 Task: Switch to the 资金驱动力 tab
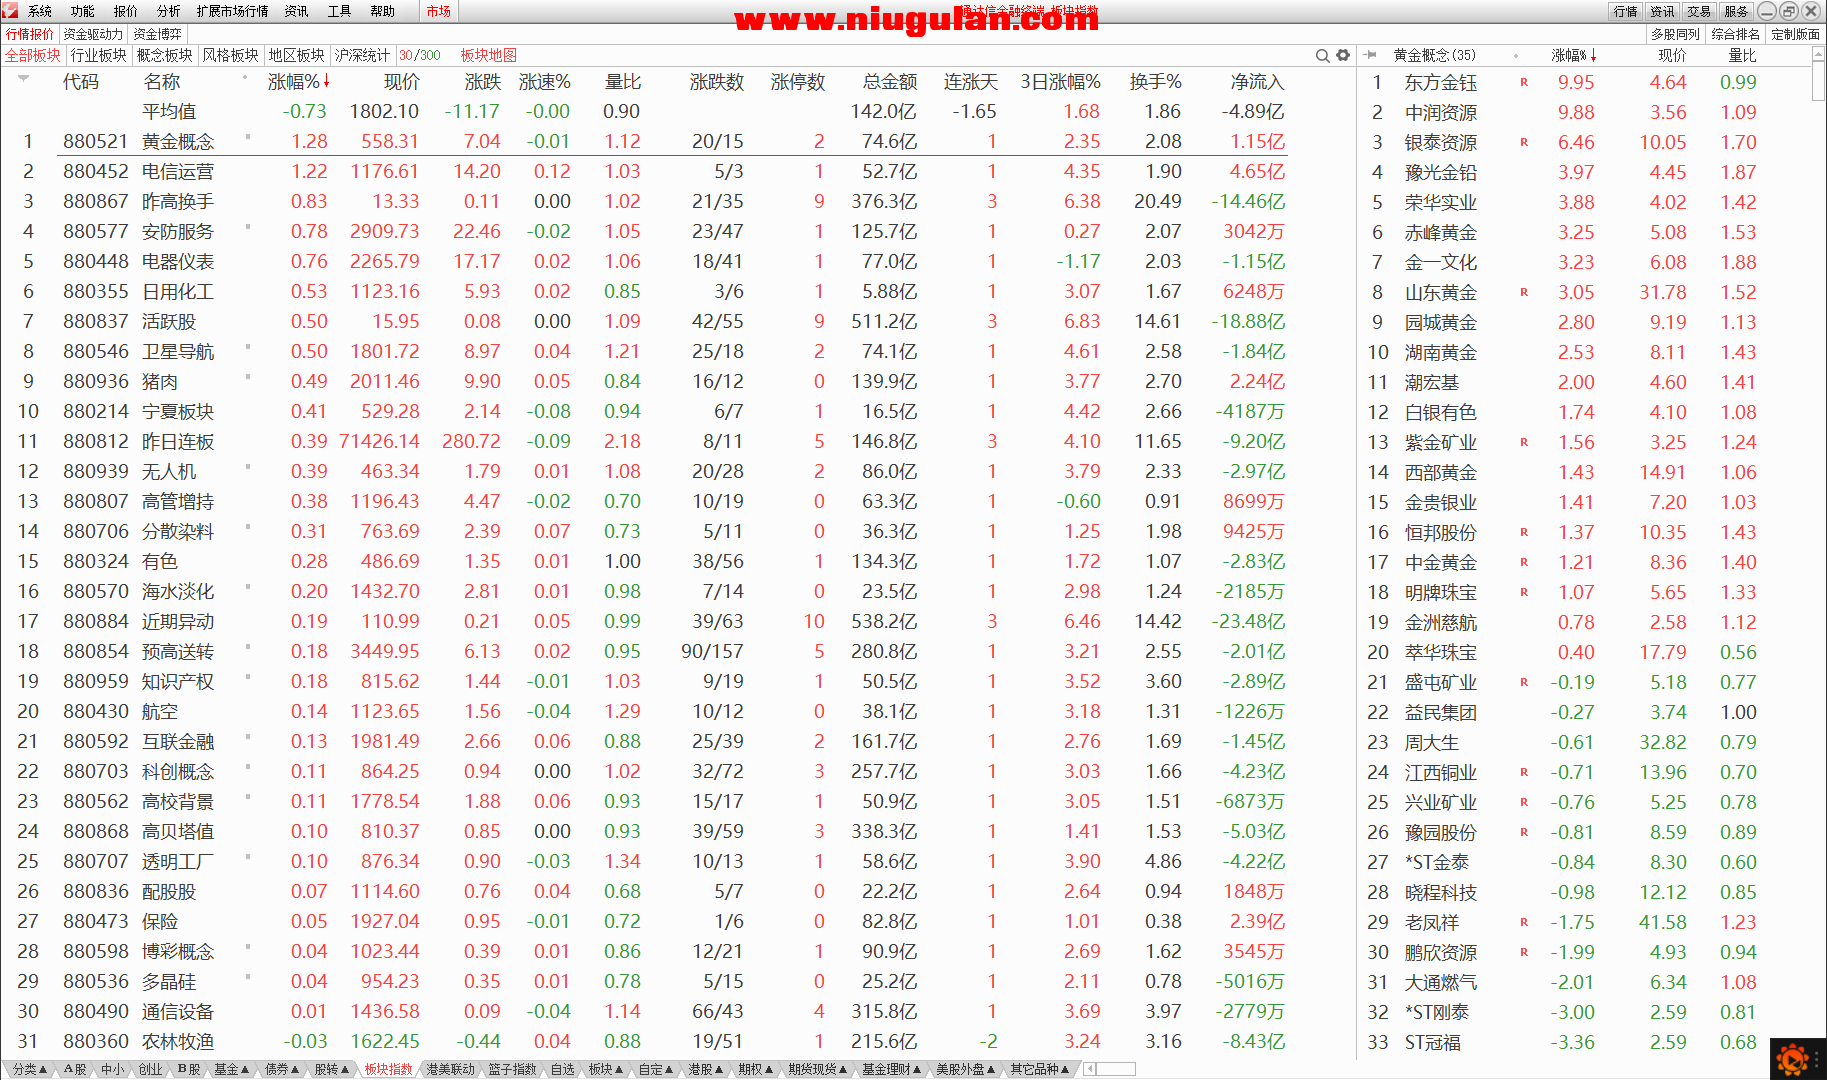point(93,34)
